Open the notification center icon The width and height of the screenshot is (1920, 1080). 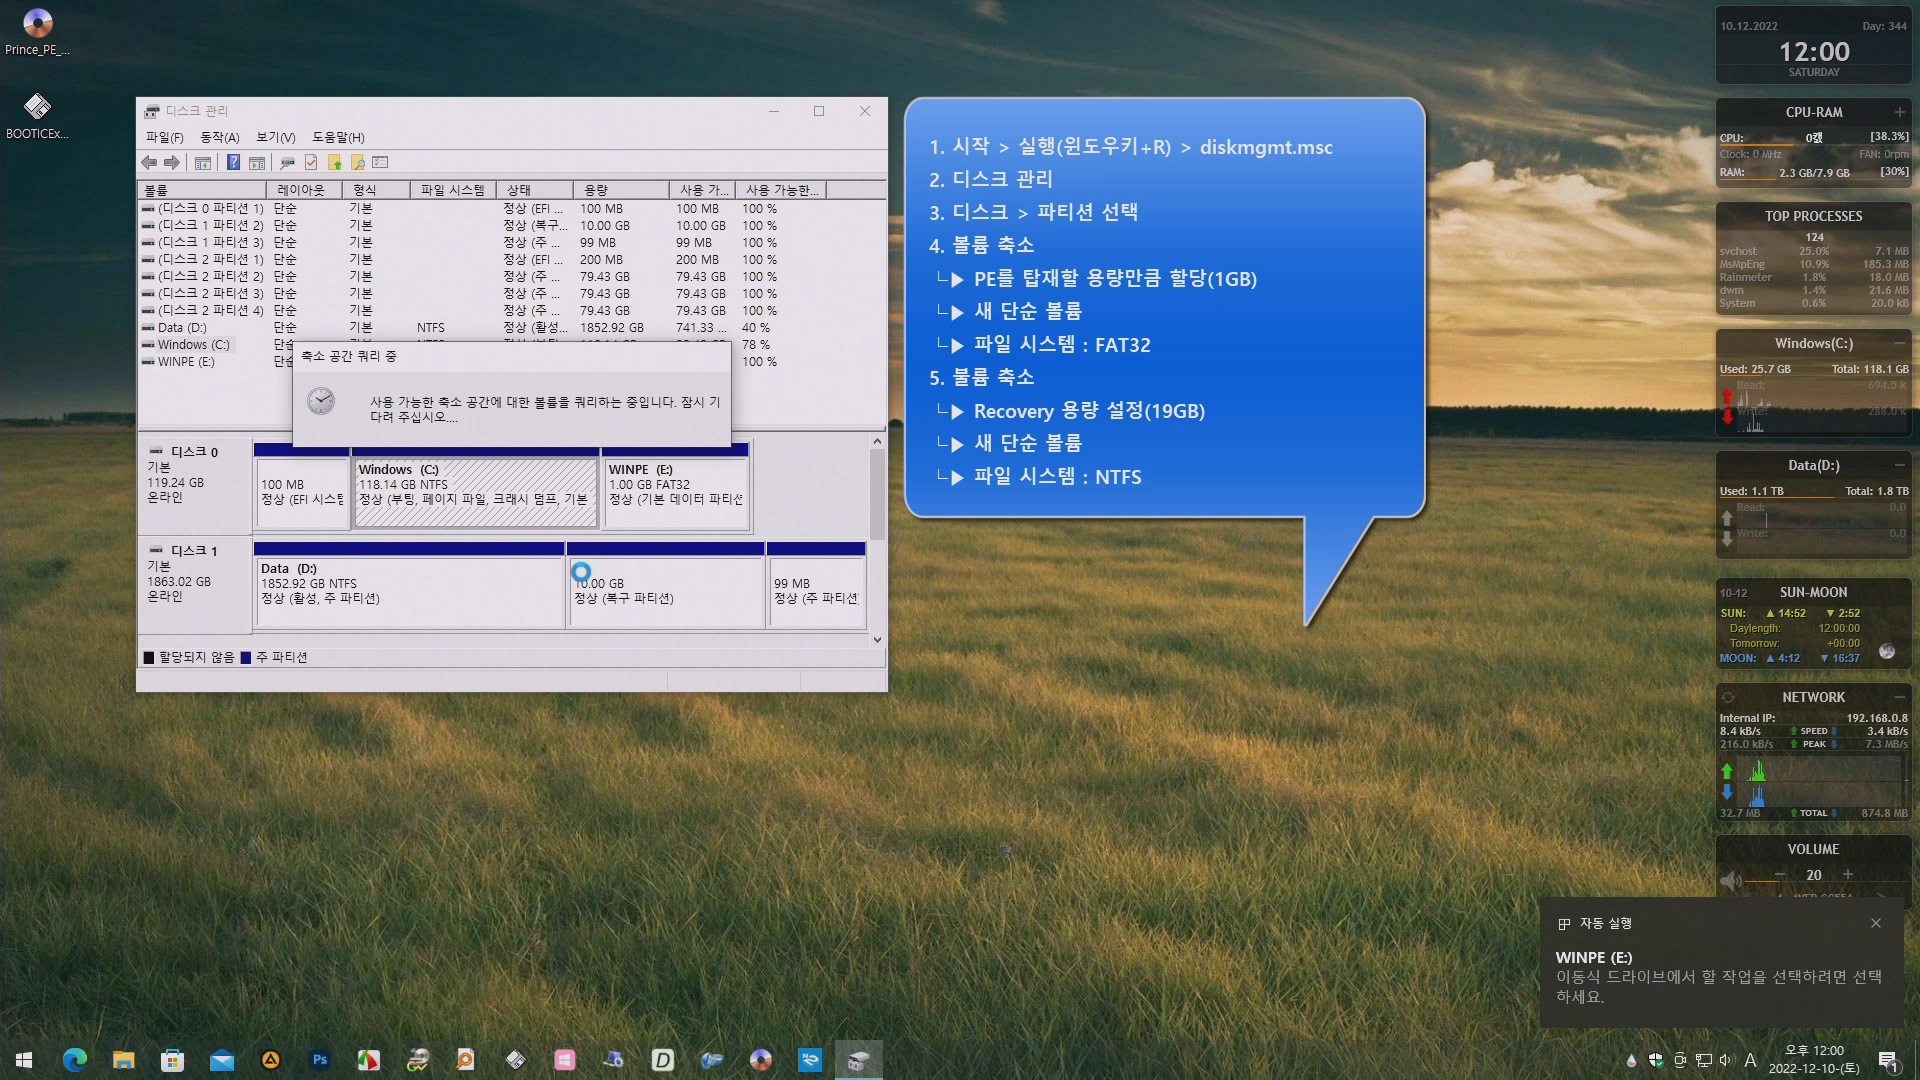pyautogui.click(x=1889, y=1060)
